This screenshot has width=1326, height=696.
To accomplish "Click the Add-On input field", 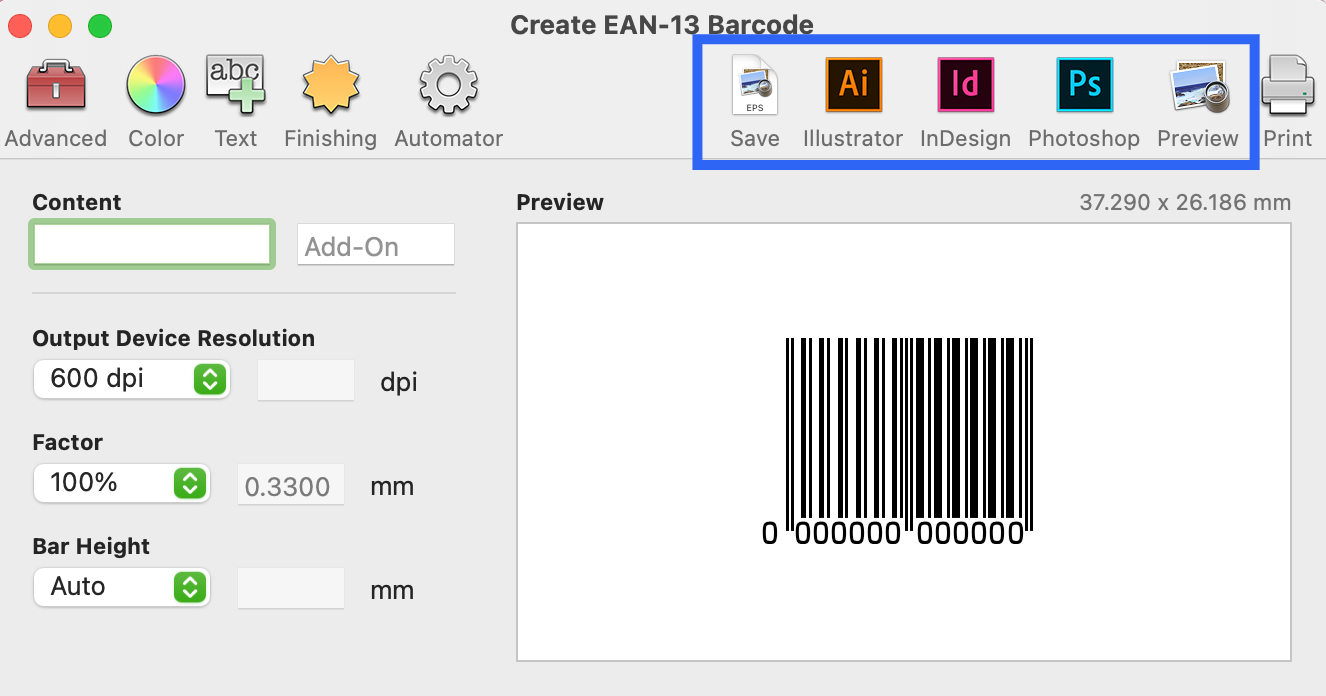I will pos(376,245).
